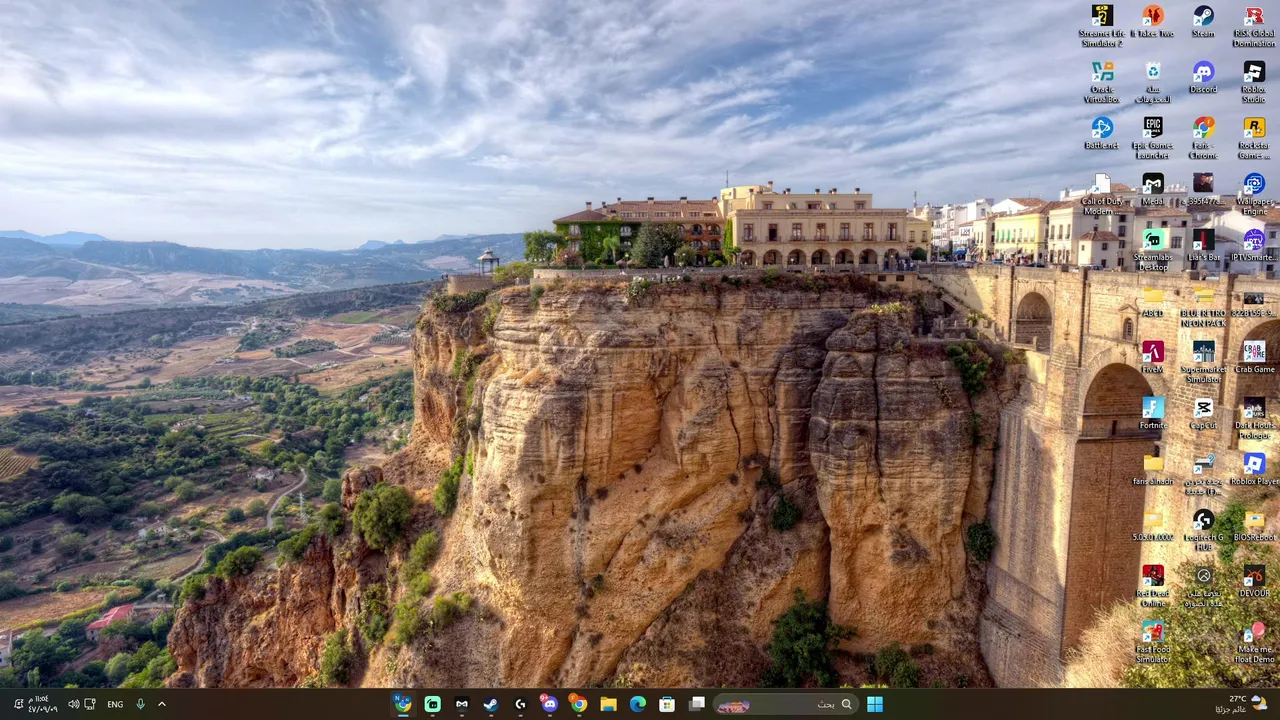Screen dimensions: 1280x720
Task: Open Roblox Studio desktop shortcut
Action: point(1254,81)
